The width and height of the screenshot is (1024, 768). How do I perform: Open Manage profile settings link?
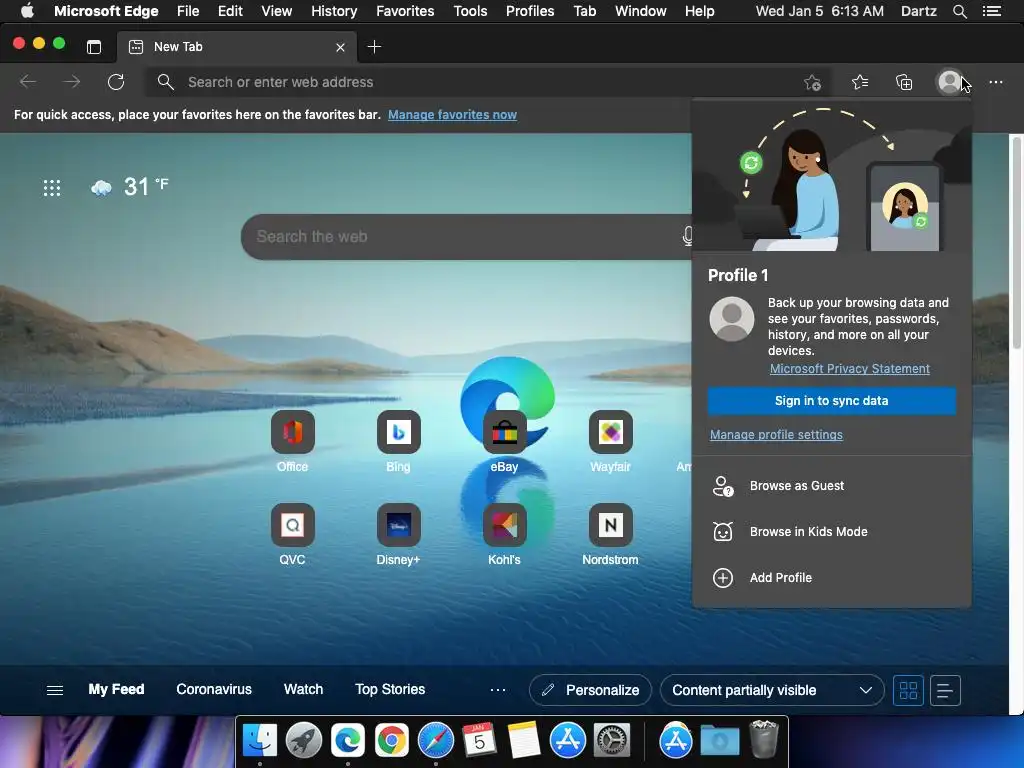click(x=776, y=435)
